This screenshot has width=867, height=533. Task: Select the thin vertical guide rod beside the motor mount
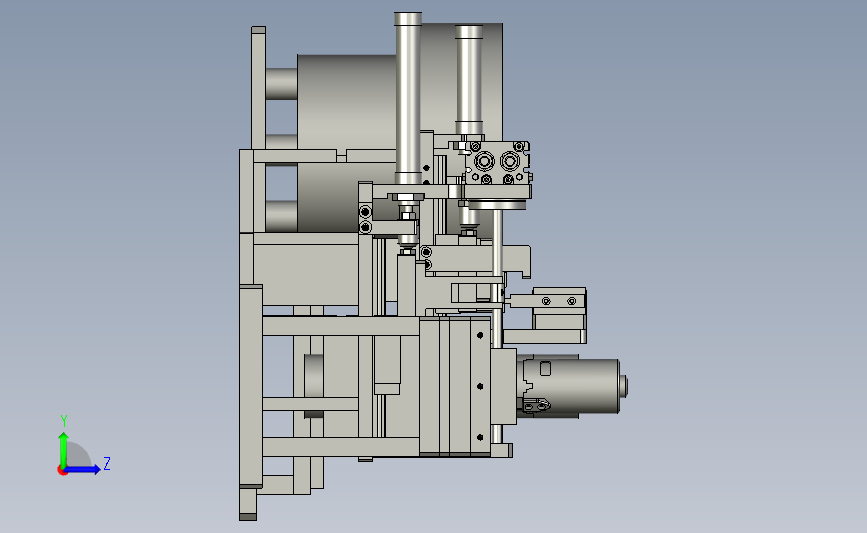pyautogui.click(x=497, y=326)
